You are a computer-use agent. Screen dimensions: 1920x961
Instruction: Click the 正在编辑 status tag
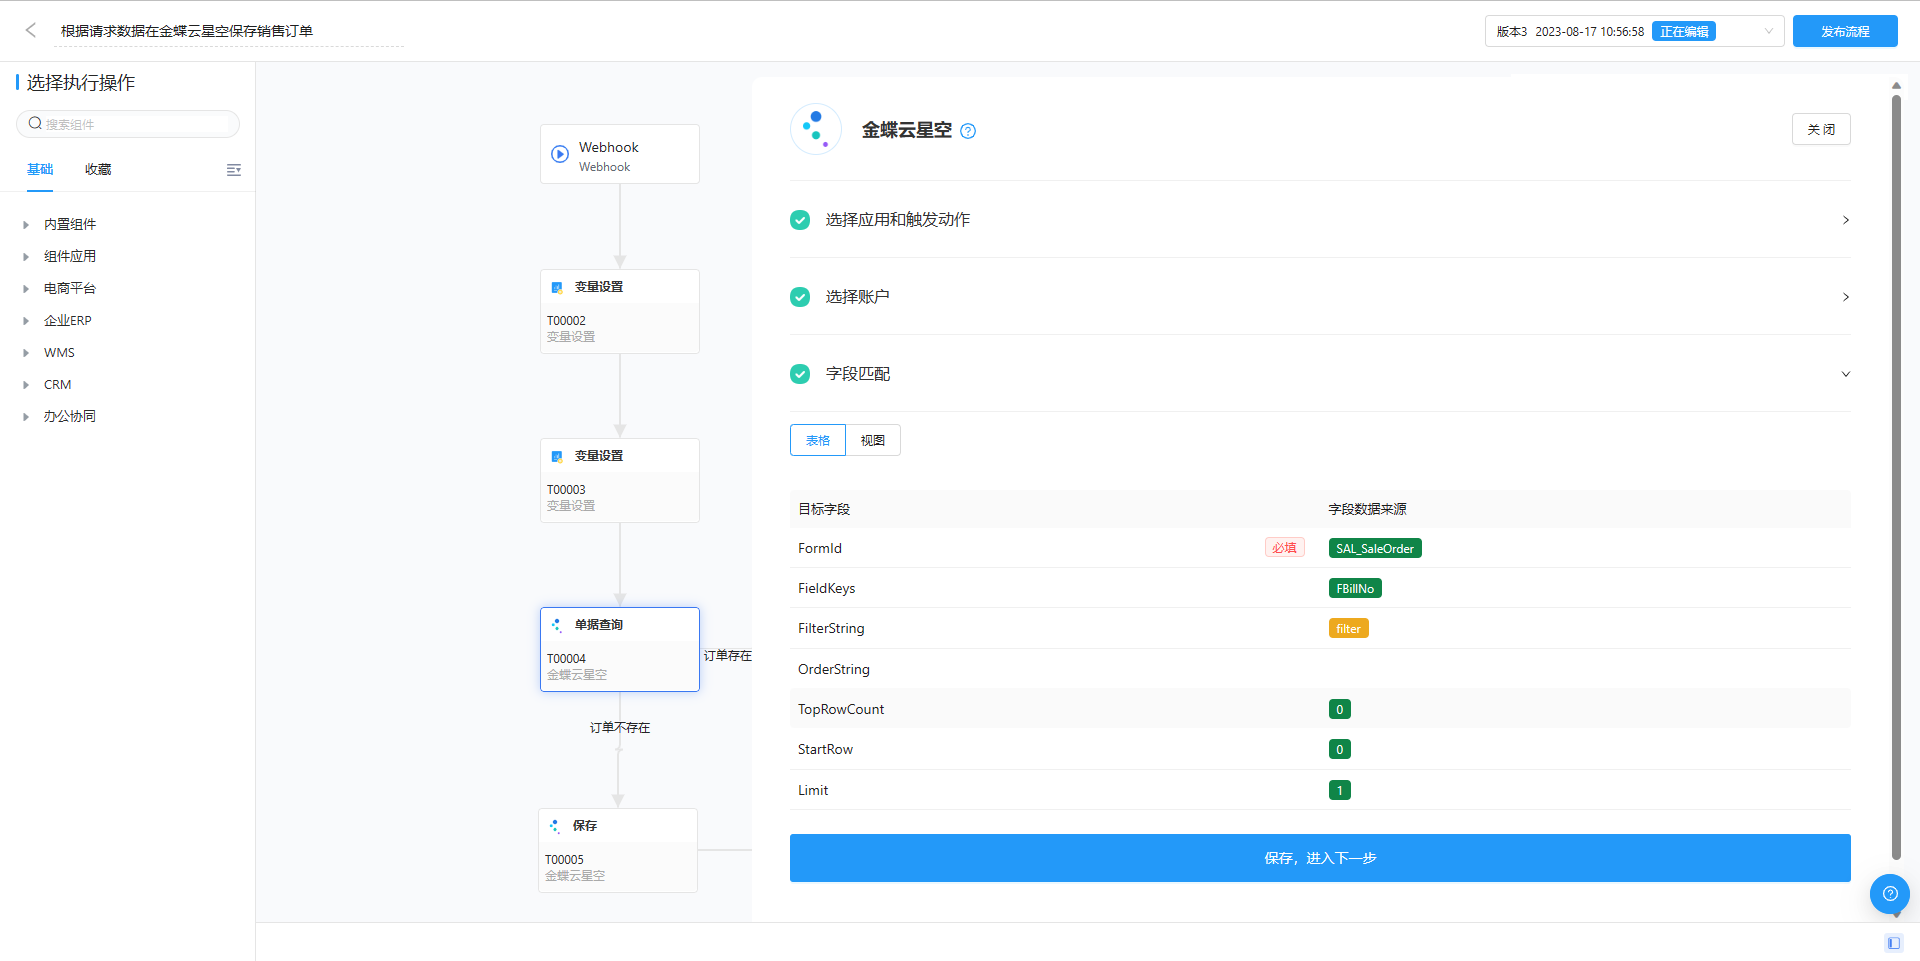[1684, 32]
